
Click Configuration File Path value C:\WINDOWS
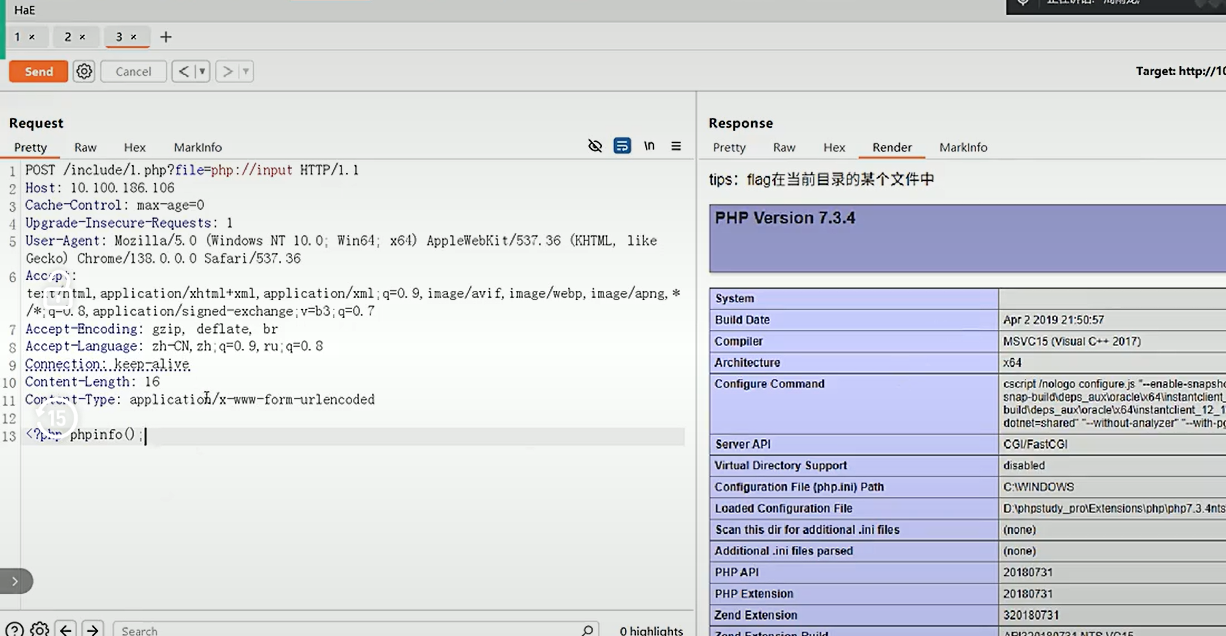1038,487
